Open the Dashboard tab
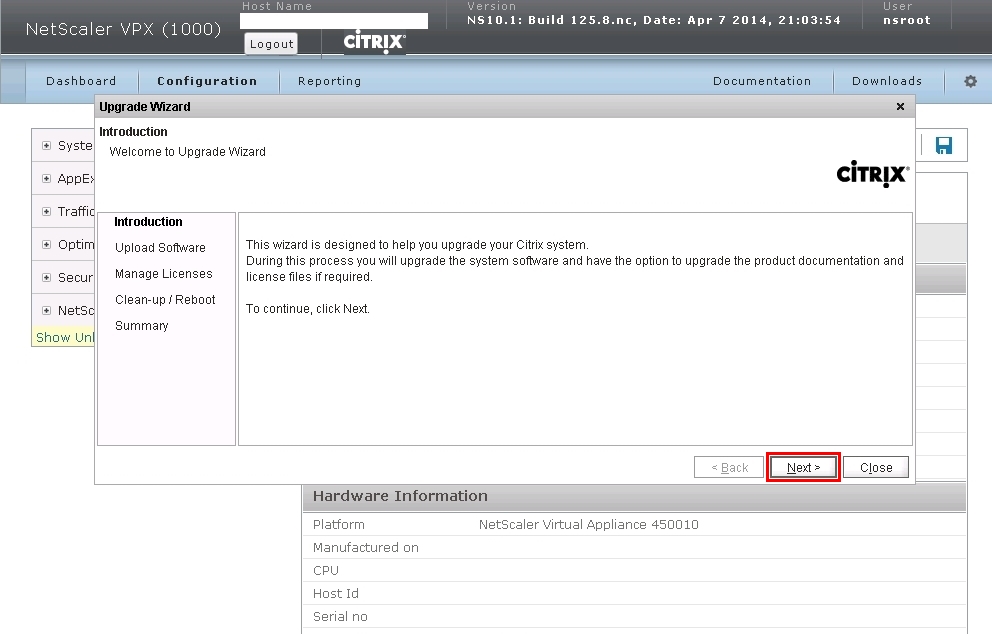 pyautogui.click(x=81, y=81)
